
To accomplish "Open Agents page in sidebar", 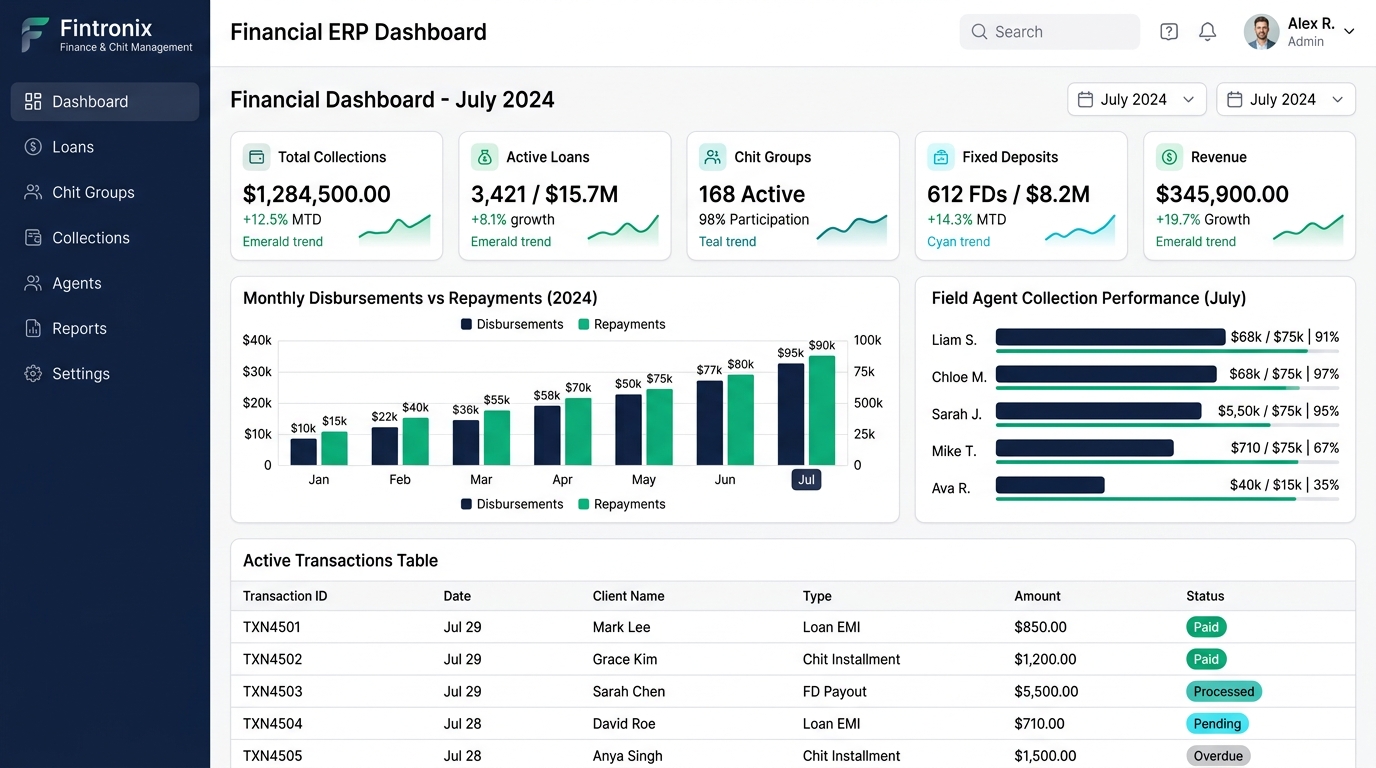I will click(105, 283).
